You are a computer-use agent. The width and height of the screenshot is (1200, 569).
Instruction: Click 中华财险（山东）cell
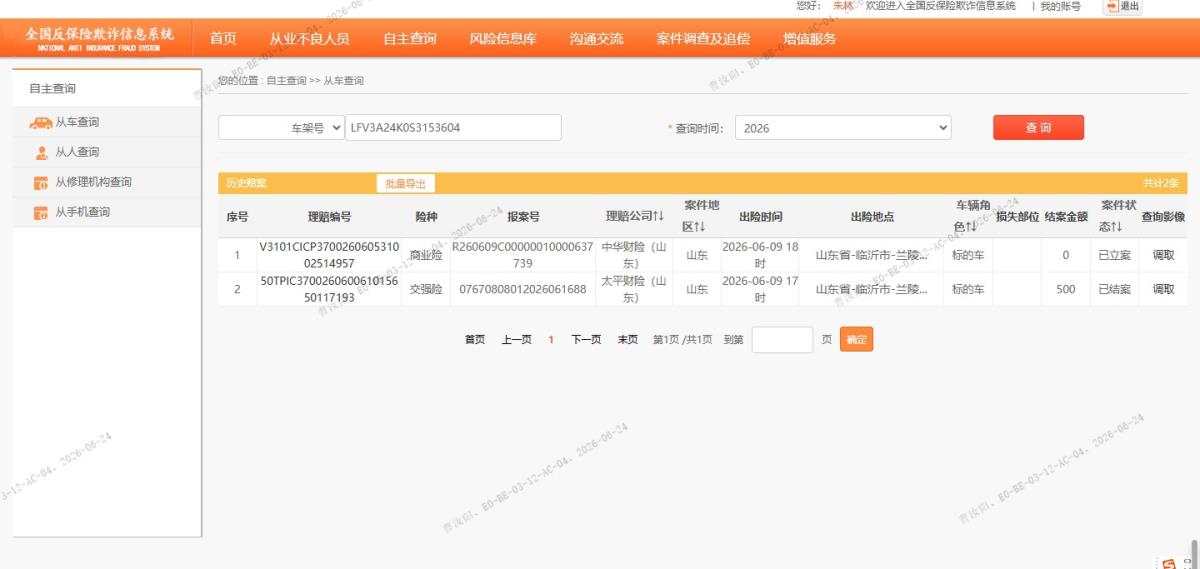click(635, 254)
